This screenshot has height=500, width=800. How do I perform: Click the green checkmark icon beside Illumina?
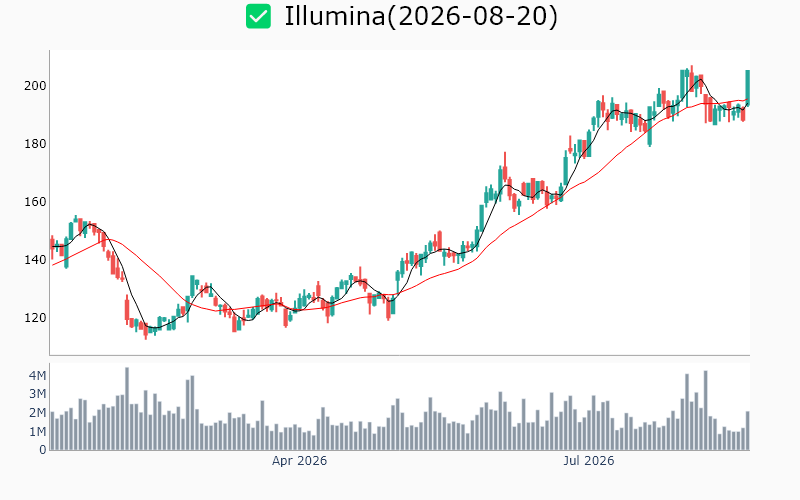[x=258, y=16]
